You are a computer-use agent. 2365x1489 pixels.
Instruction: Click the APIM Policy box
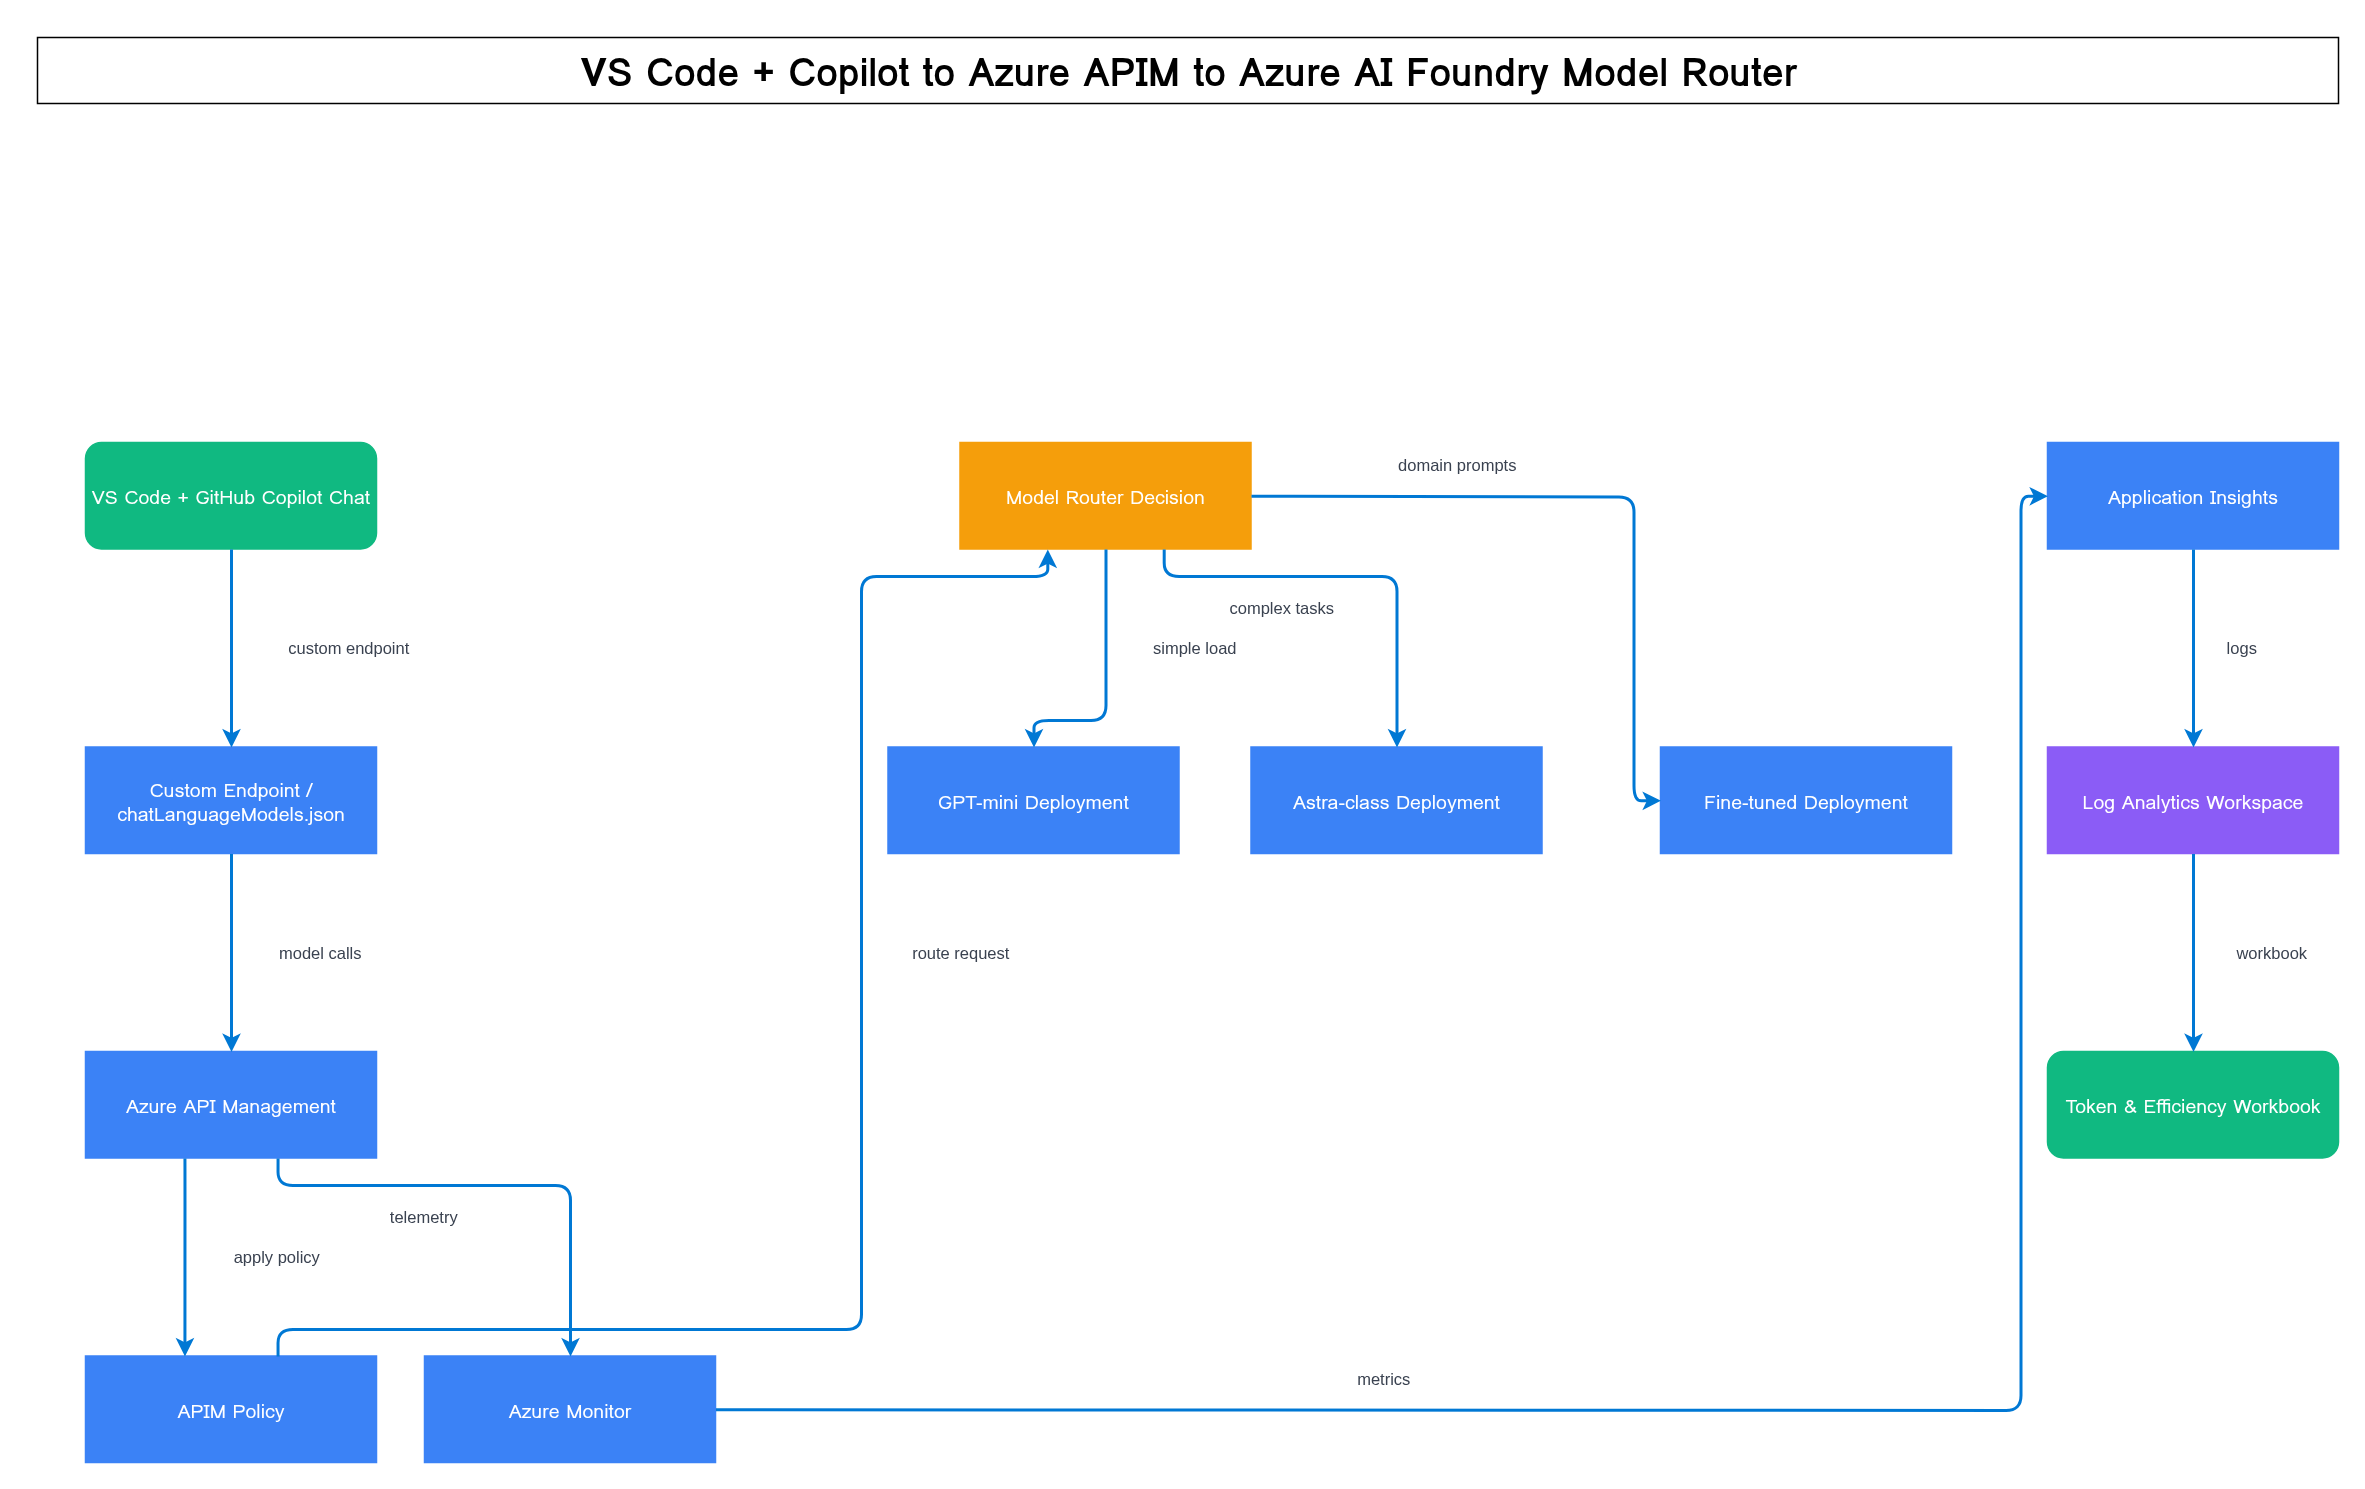[x=231, y=1409]
